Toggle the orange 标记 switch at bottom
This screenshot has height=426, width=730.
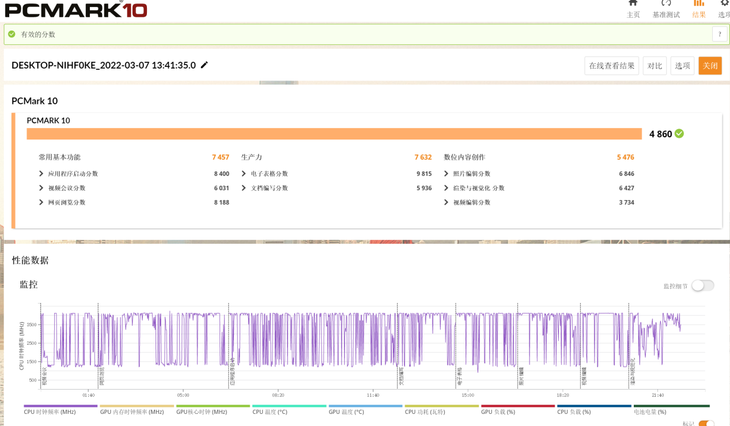pos(706,423)
